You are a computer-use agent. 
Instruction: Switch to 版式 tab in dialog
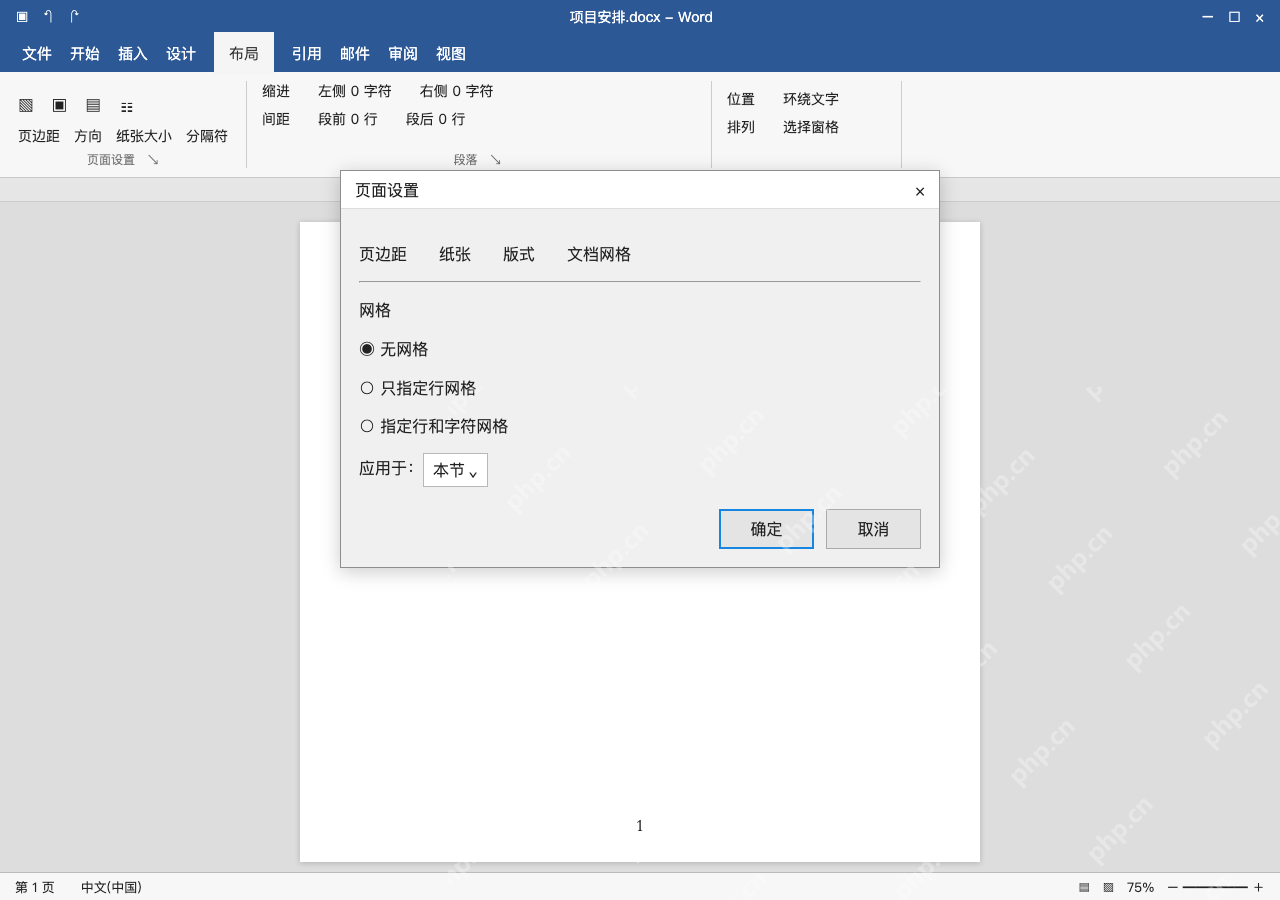519,254
